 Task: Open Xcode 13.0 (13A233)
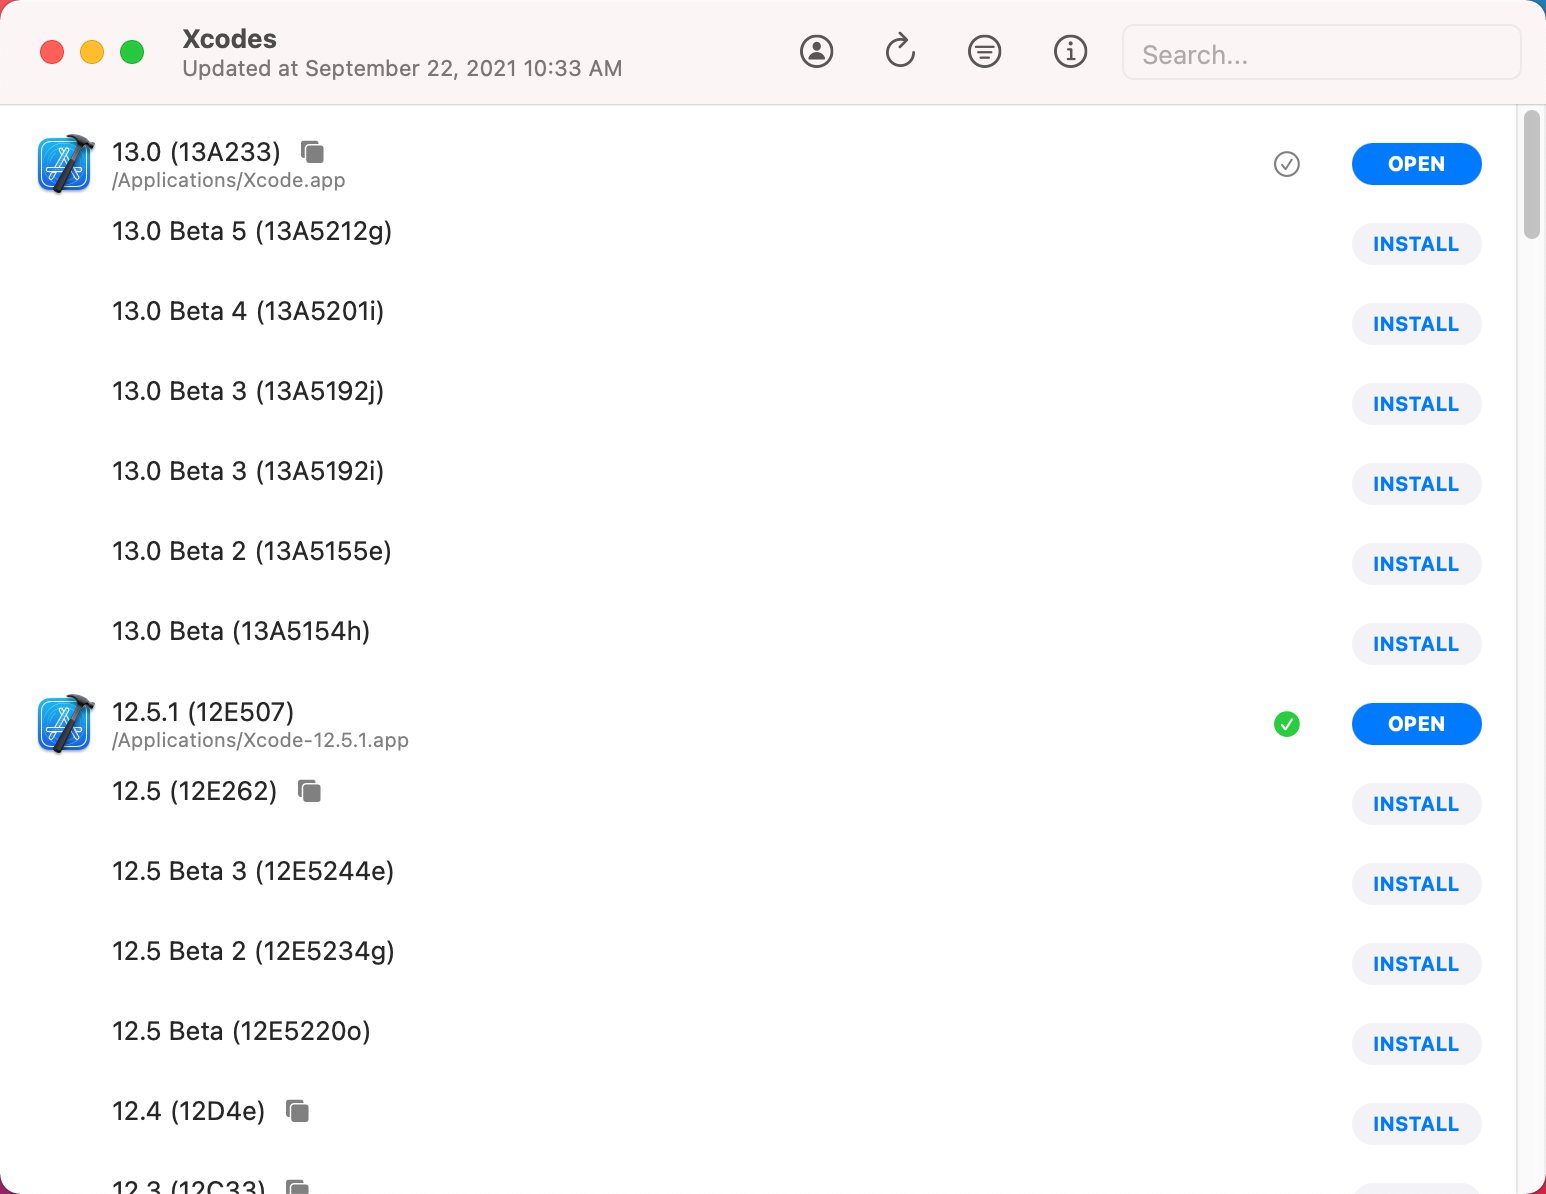(x=1416, y=164)
